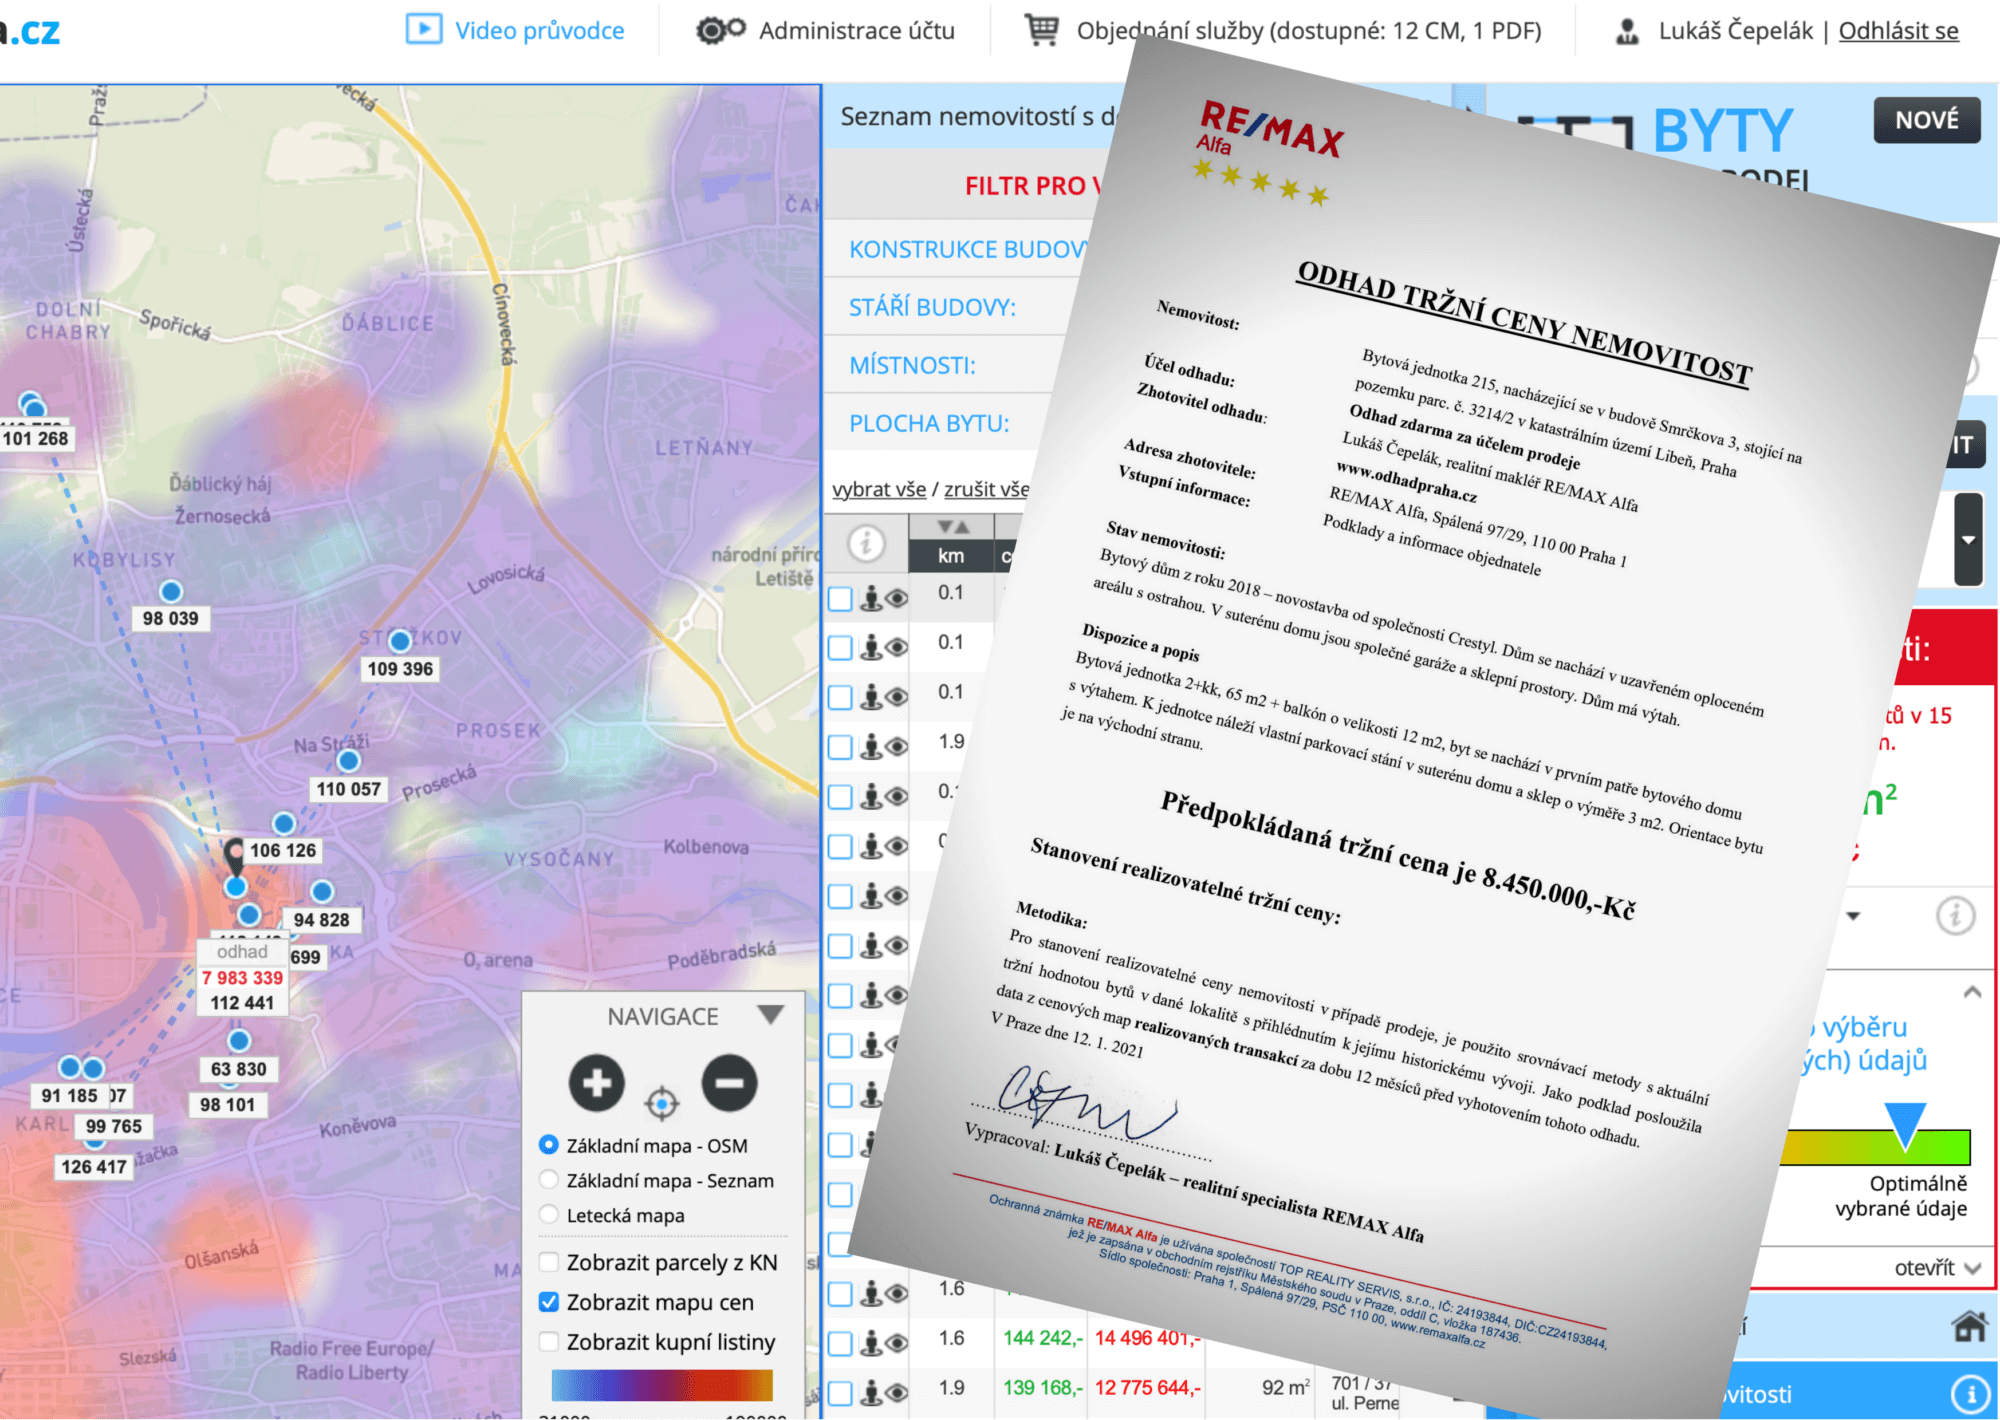2000x1420 pixels.
Task: Click the 94 828 price label on map
Action: point(321,920)
